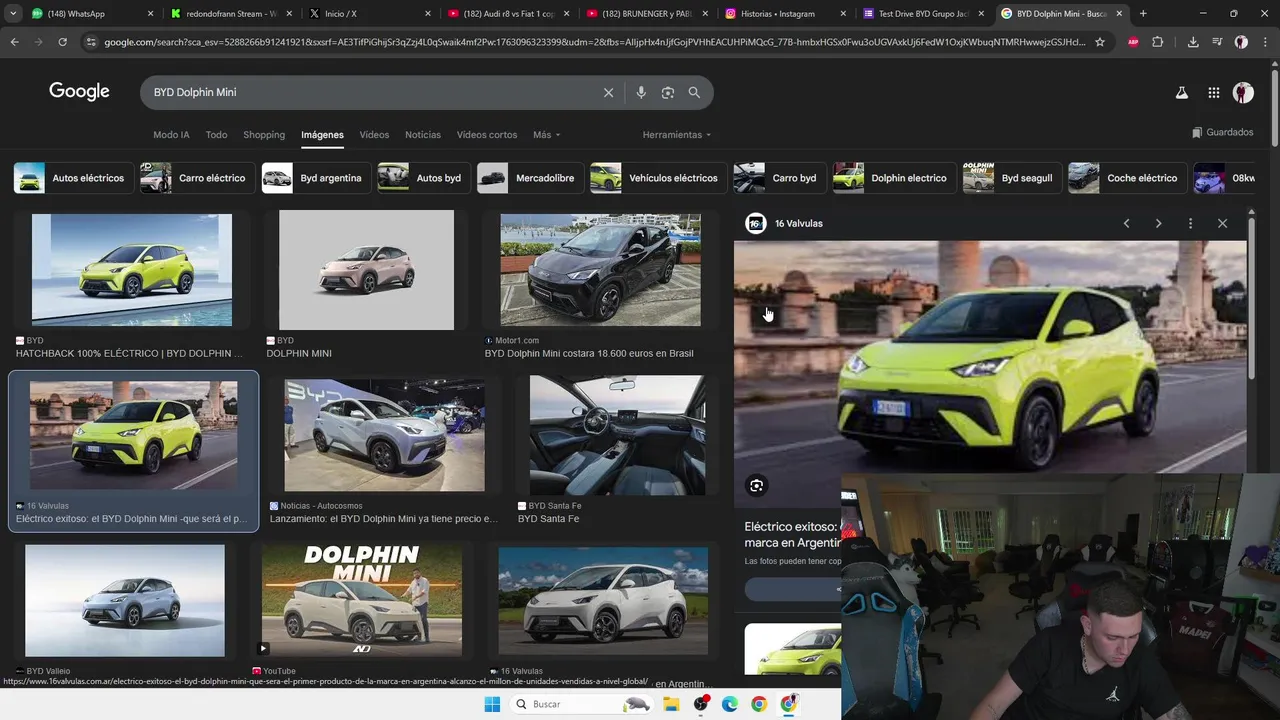The image size is (1280, 720).
Task: Switch to Test Drive BYD browser tab
Action: pos(924,14)
